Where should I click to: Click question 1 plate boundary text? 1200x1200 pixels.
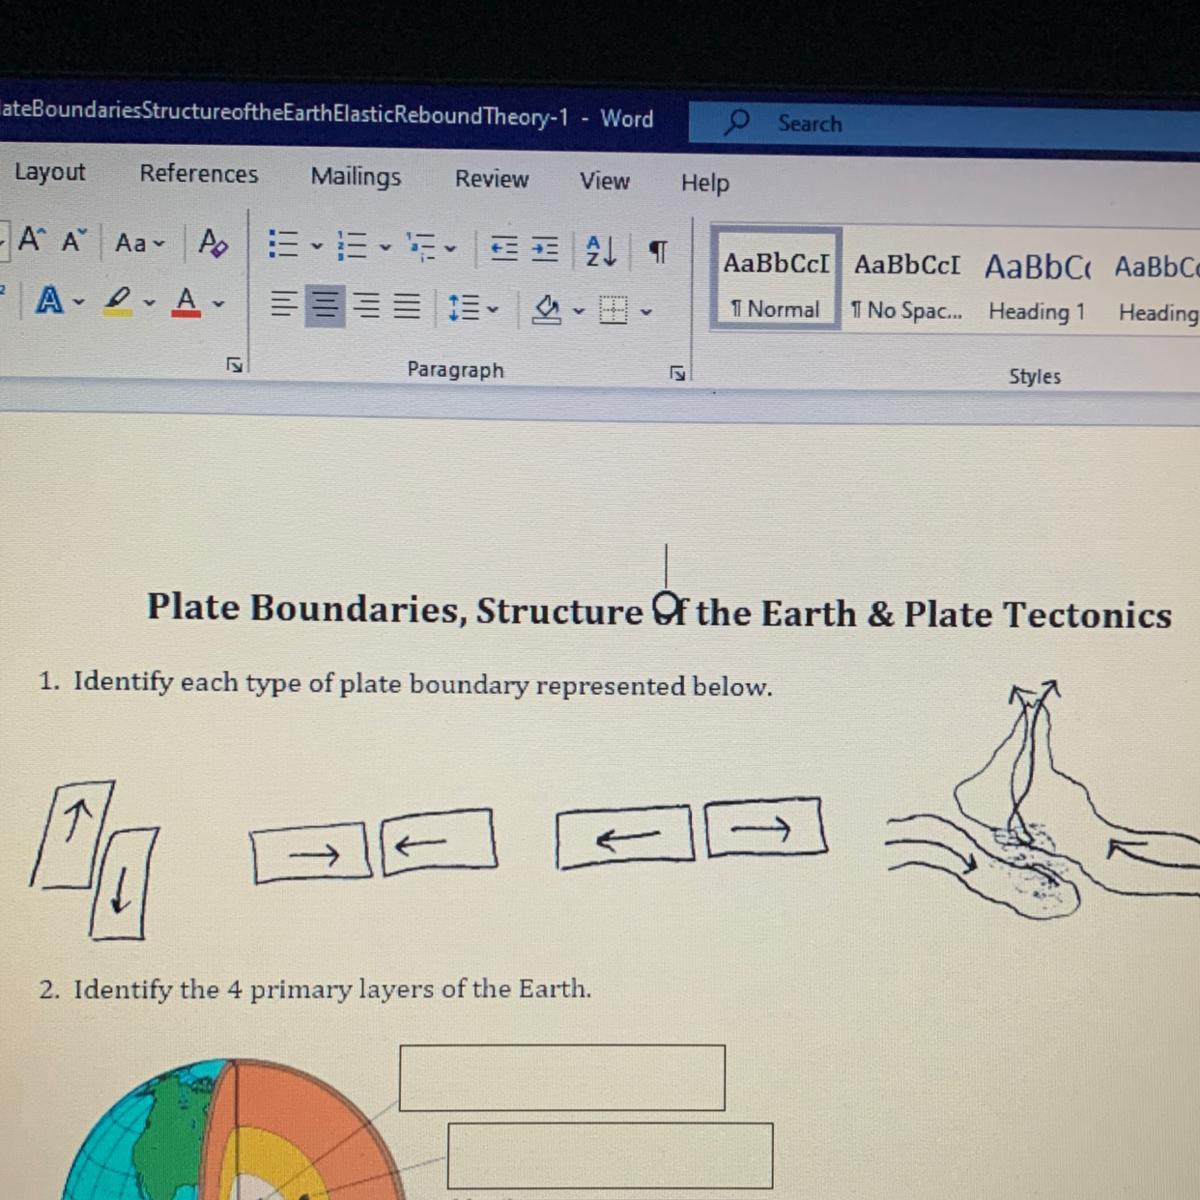pos(406,685)
